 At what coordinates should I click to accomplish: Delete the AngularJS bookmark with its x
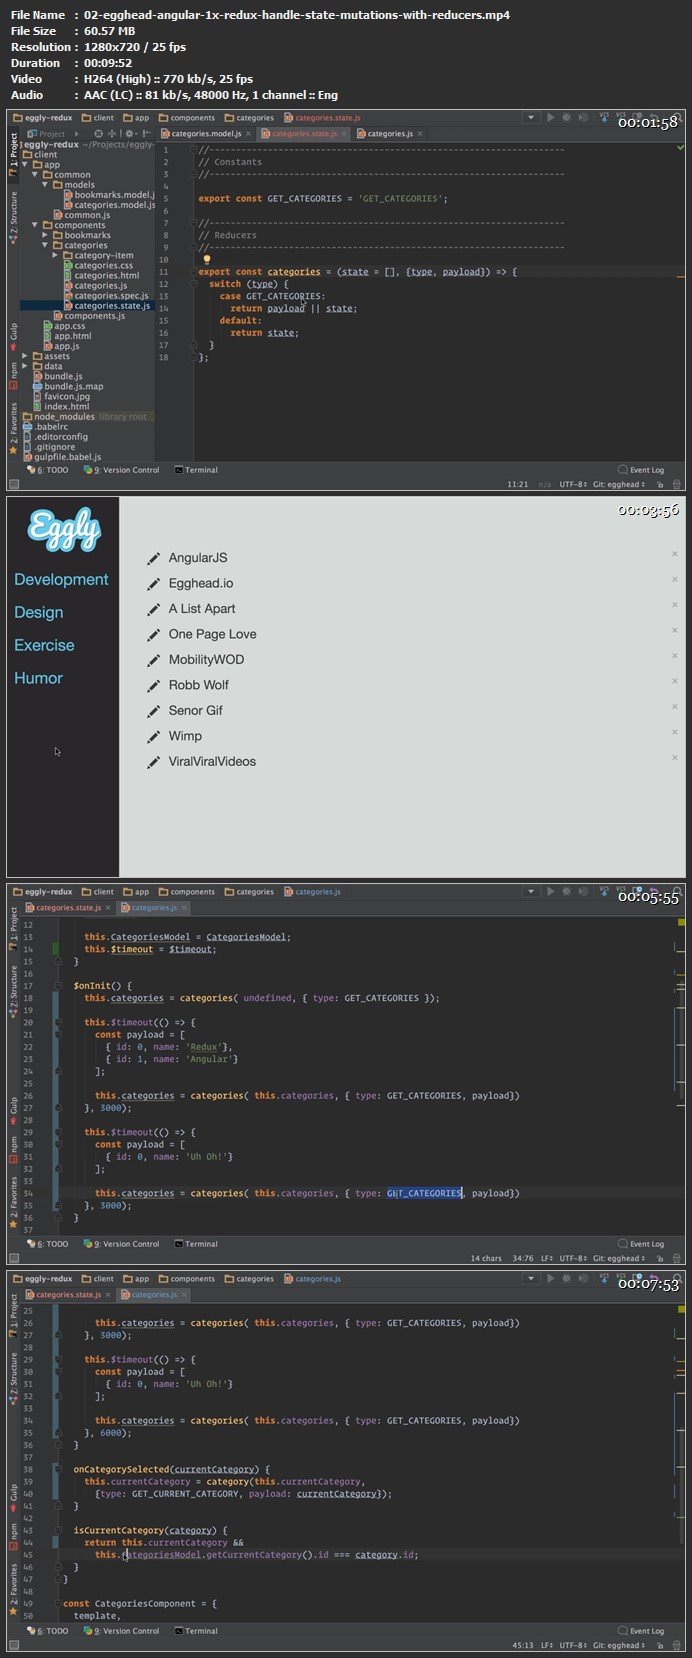674,554
